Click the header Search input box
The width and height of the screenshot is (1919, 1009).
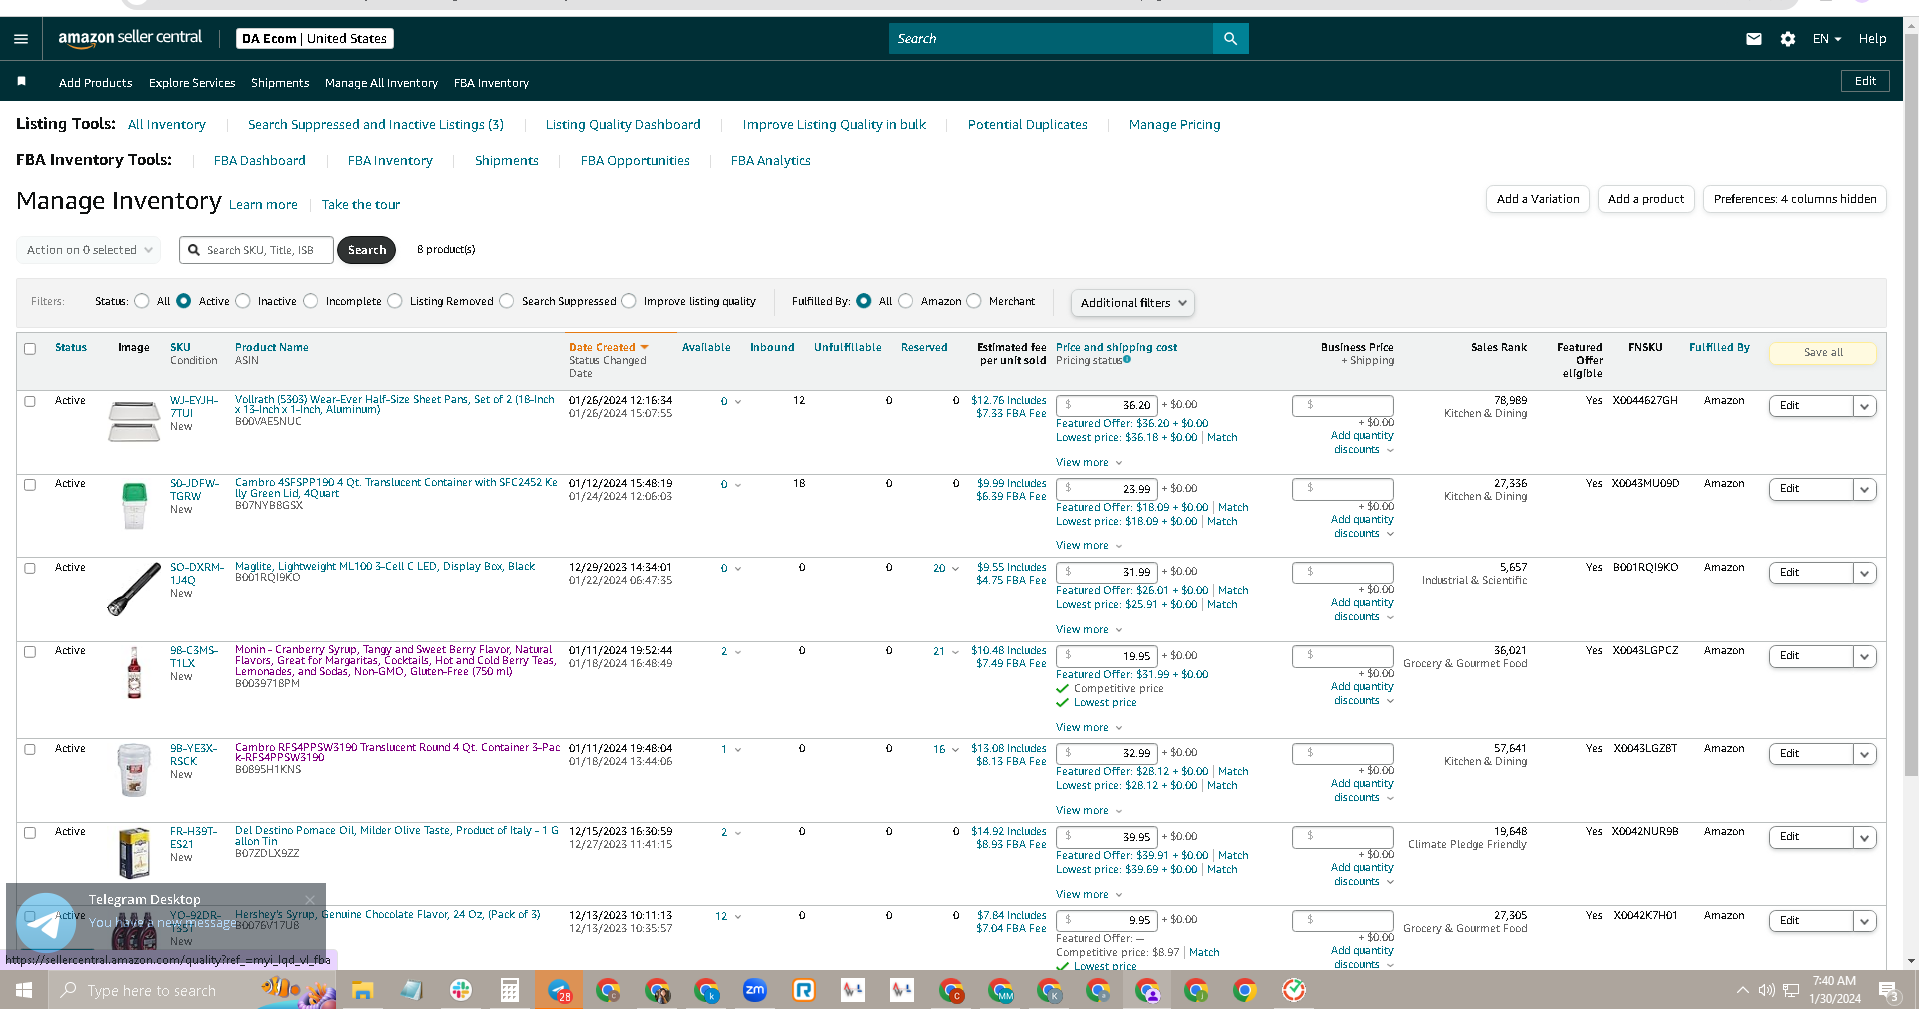[x=1051, y=39]
